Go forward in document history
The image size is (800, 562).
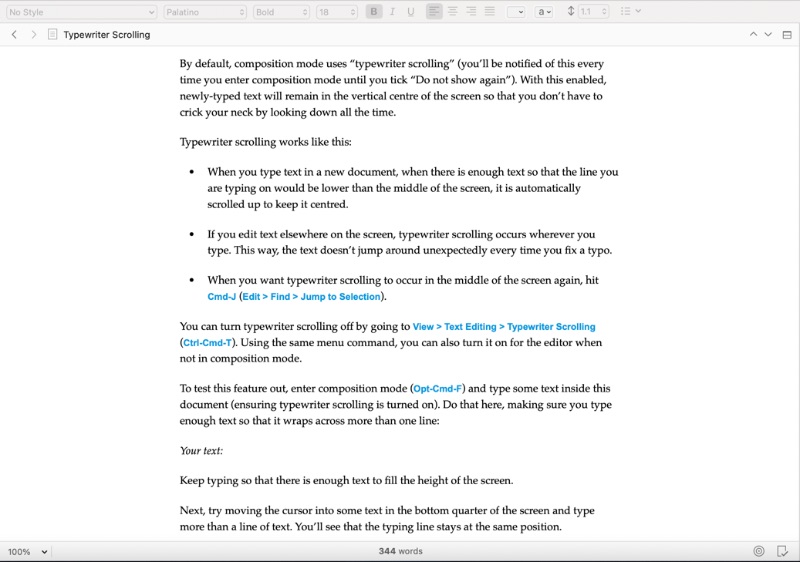pyautogui.click(x=34, y=35)
